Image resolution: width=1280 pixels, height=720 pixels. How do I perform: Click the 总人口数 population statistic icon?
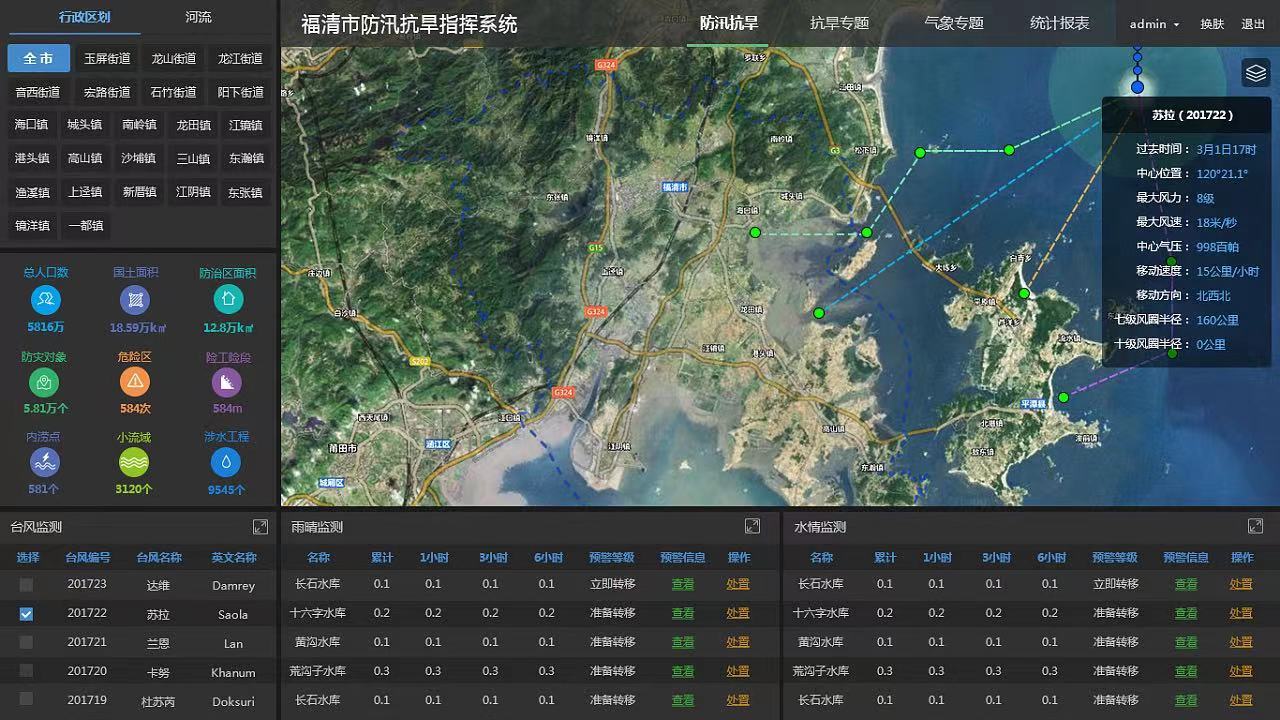45,298
